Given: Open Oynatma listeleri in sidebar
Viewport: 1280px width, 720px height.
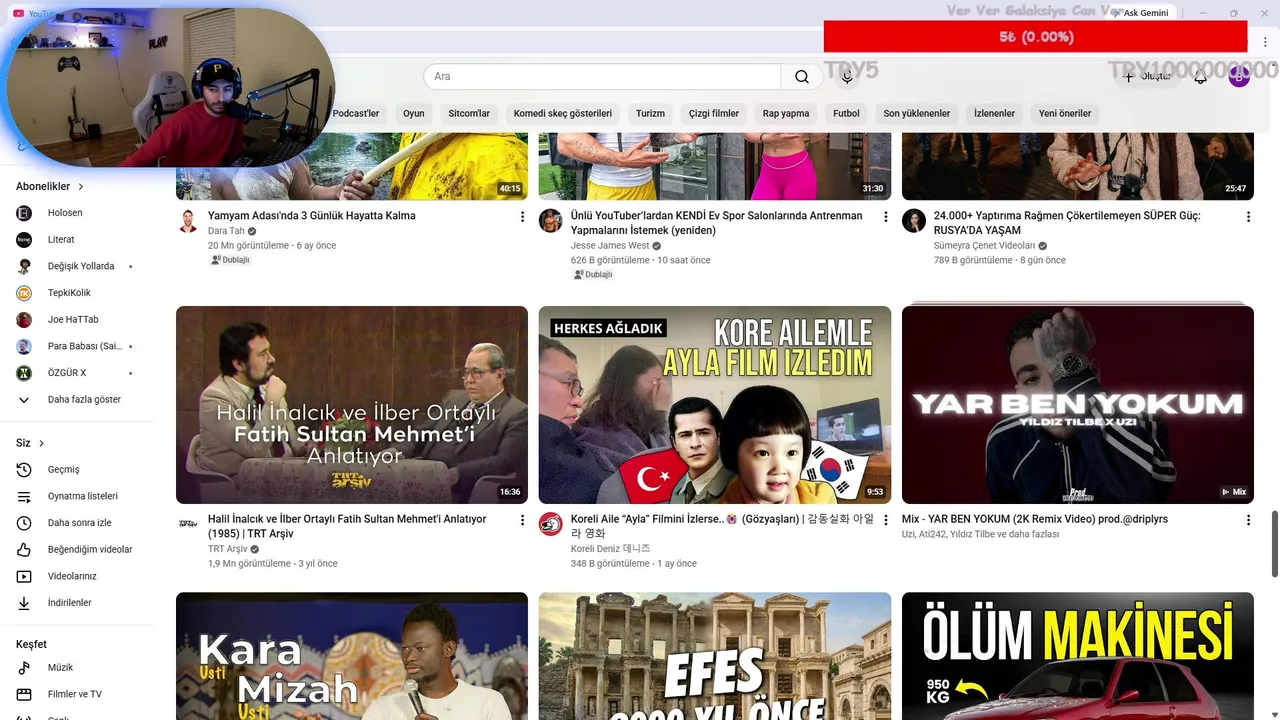Looking at the screenshot, I should pos(76,496).
